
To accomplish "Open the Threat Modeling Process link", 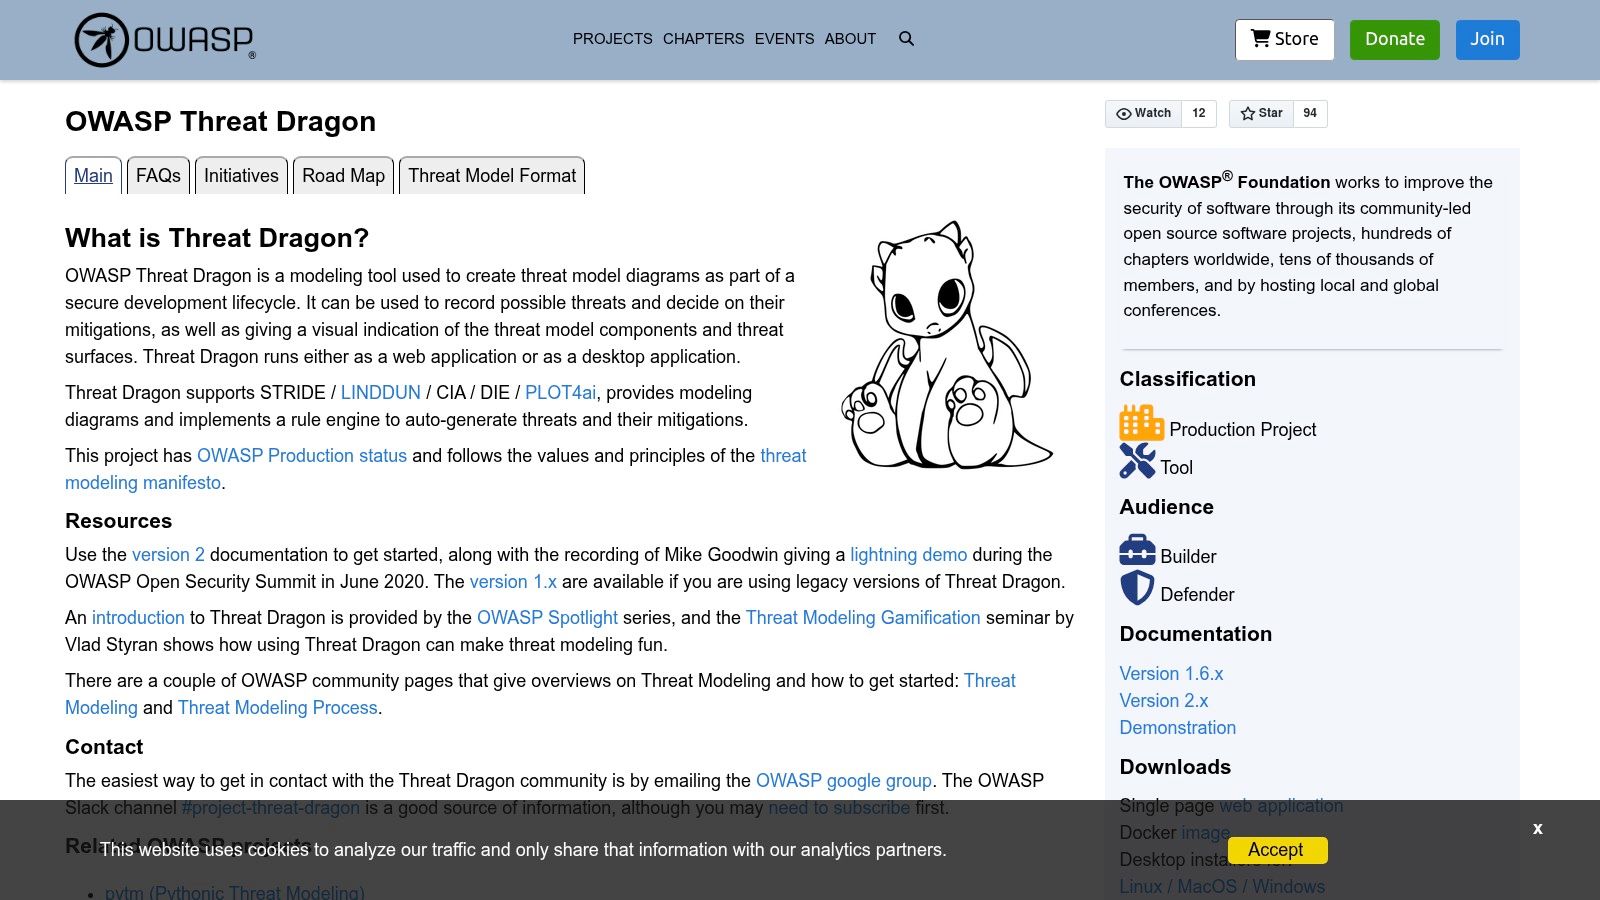I will click(x=278, y=708).
